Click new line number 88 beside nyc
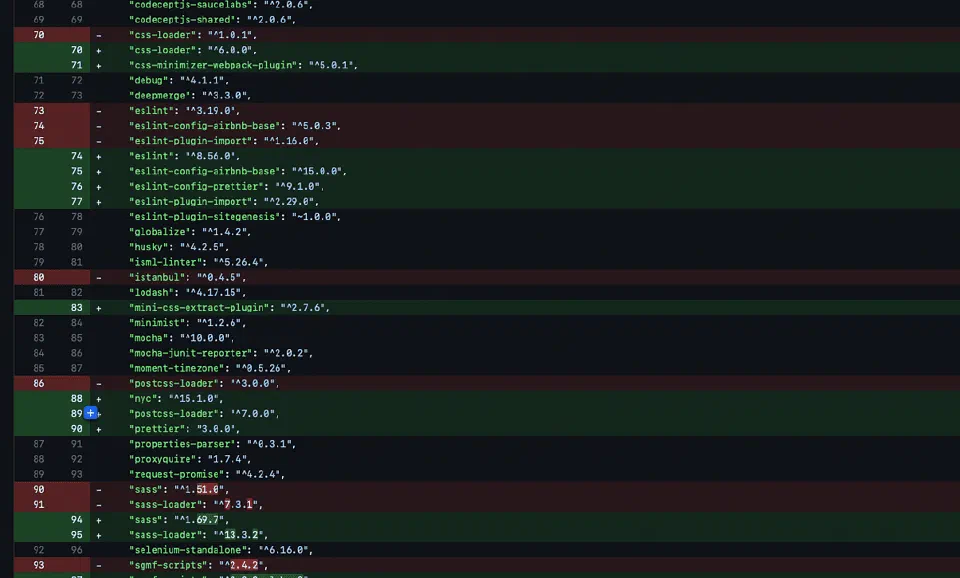 (77, 399)
